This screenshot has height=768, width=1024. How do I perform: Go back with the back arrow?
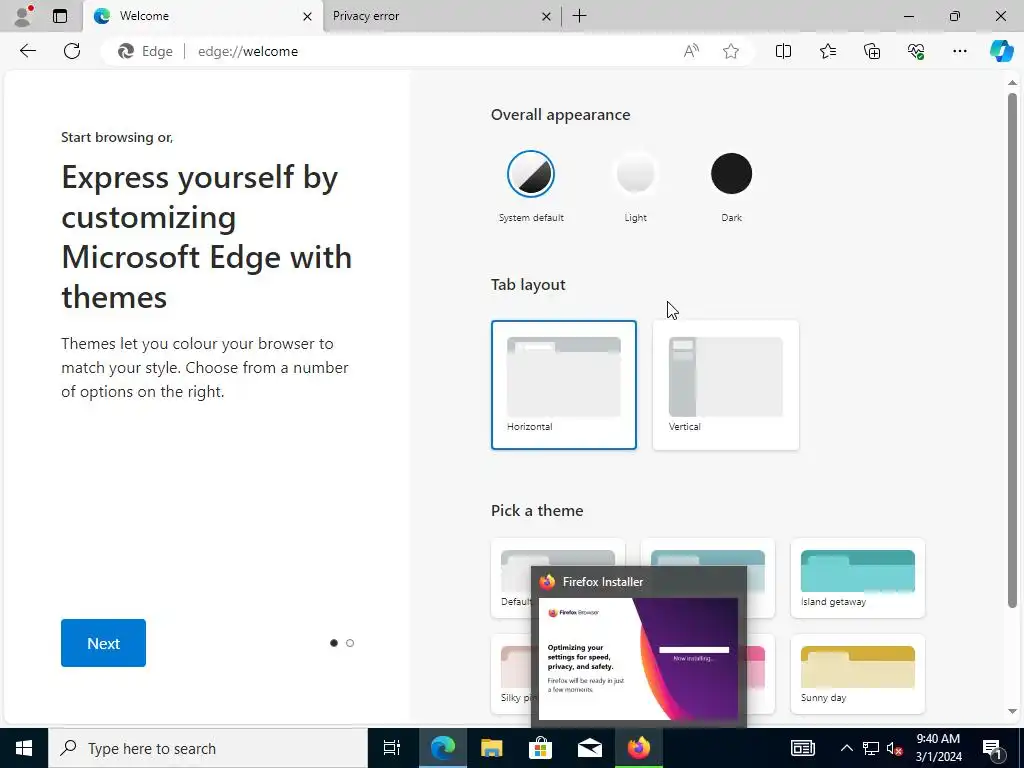(27, 51)
